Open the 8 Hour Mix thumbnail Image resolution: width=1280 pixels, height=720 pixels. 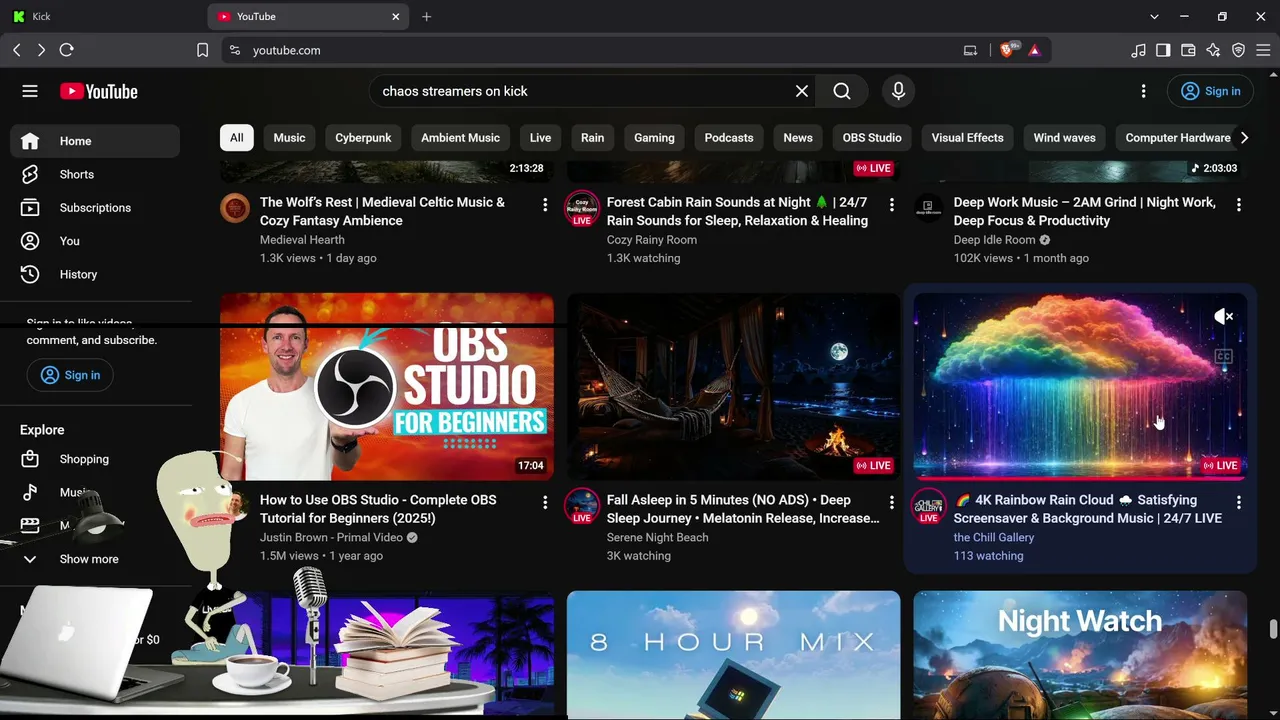pyautogui.click(x=734, y=655)
